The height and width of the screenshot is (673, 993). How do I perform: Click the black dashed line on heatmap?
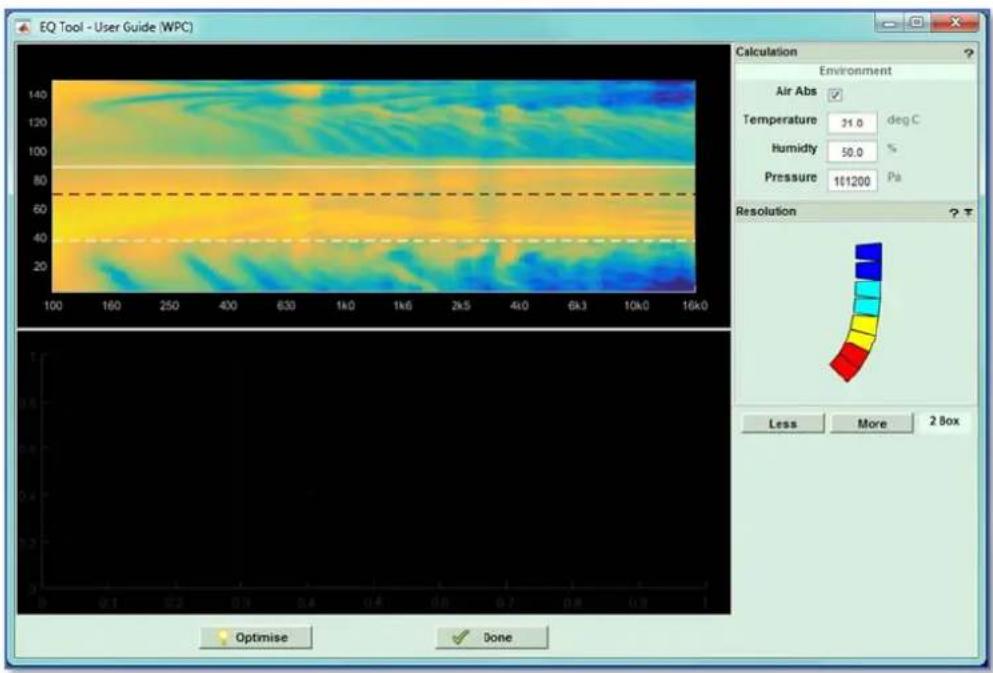374,194
